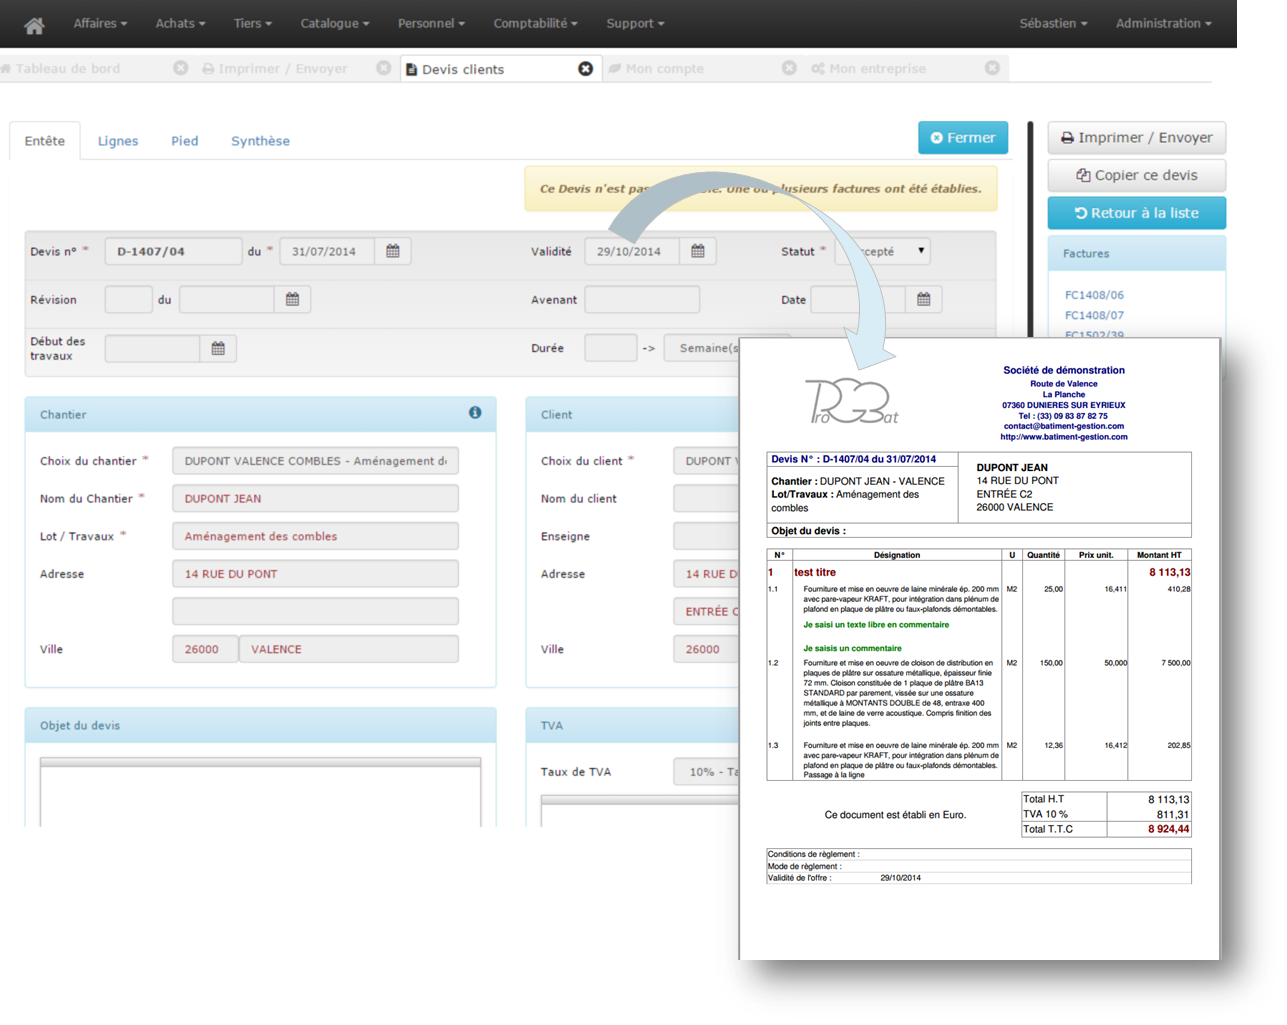Switch to the Synthèse tab
The width and height of the screenshot is (1287, 1025).
[x=260, y=141]
